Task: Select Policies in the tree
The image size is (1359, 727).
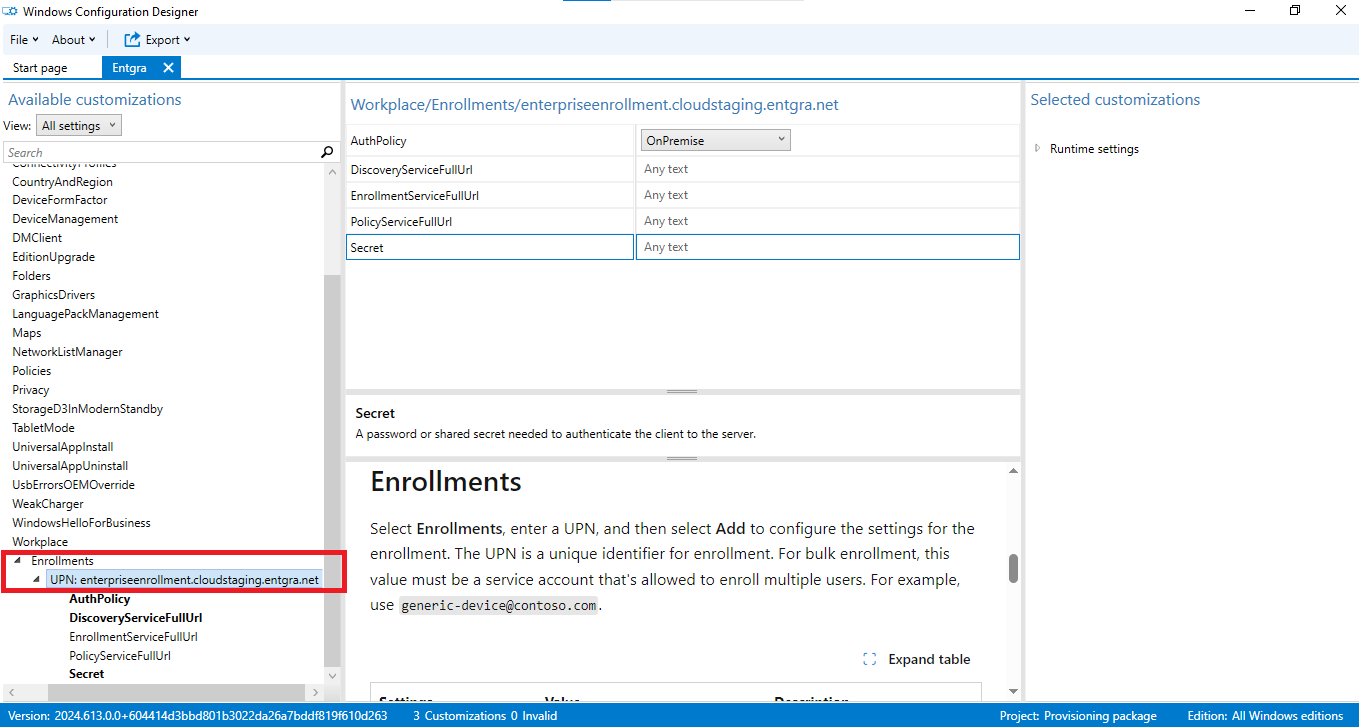Action: pyautogui.click(x=31, y=371)
